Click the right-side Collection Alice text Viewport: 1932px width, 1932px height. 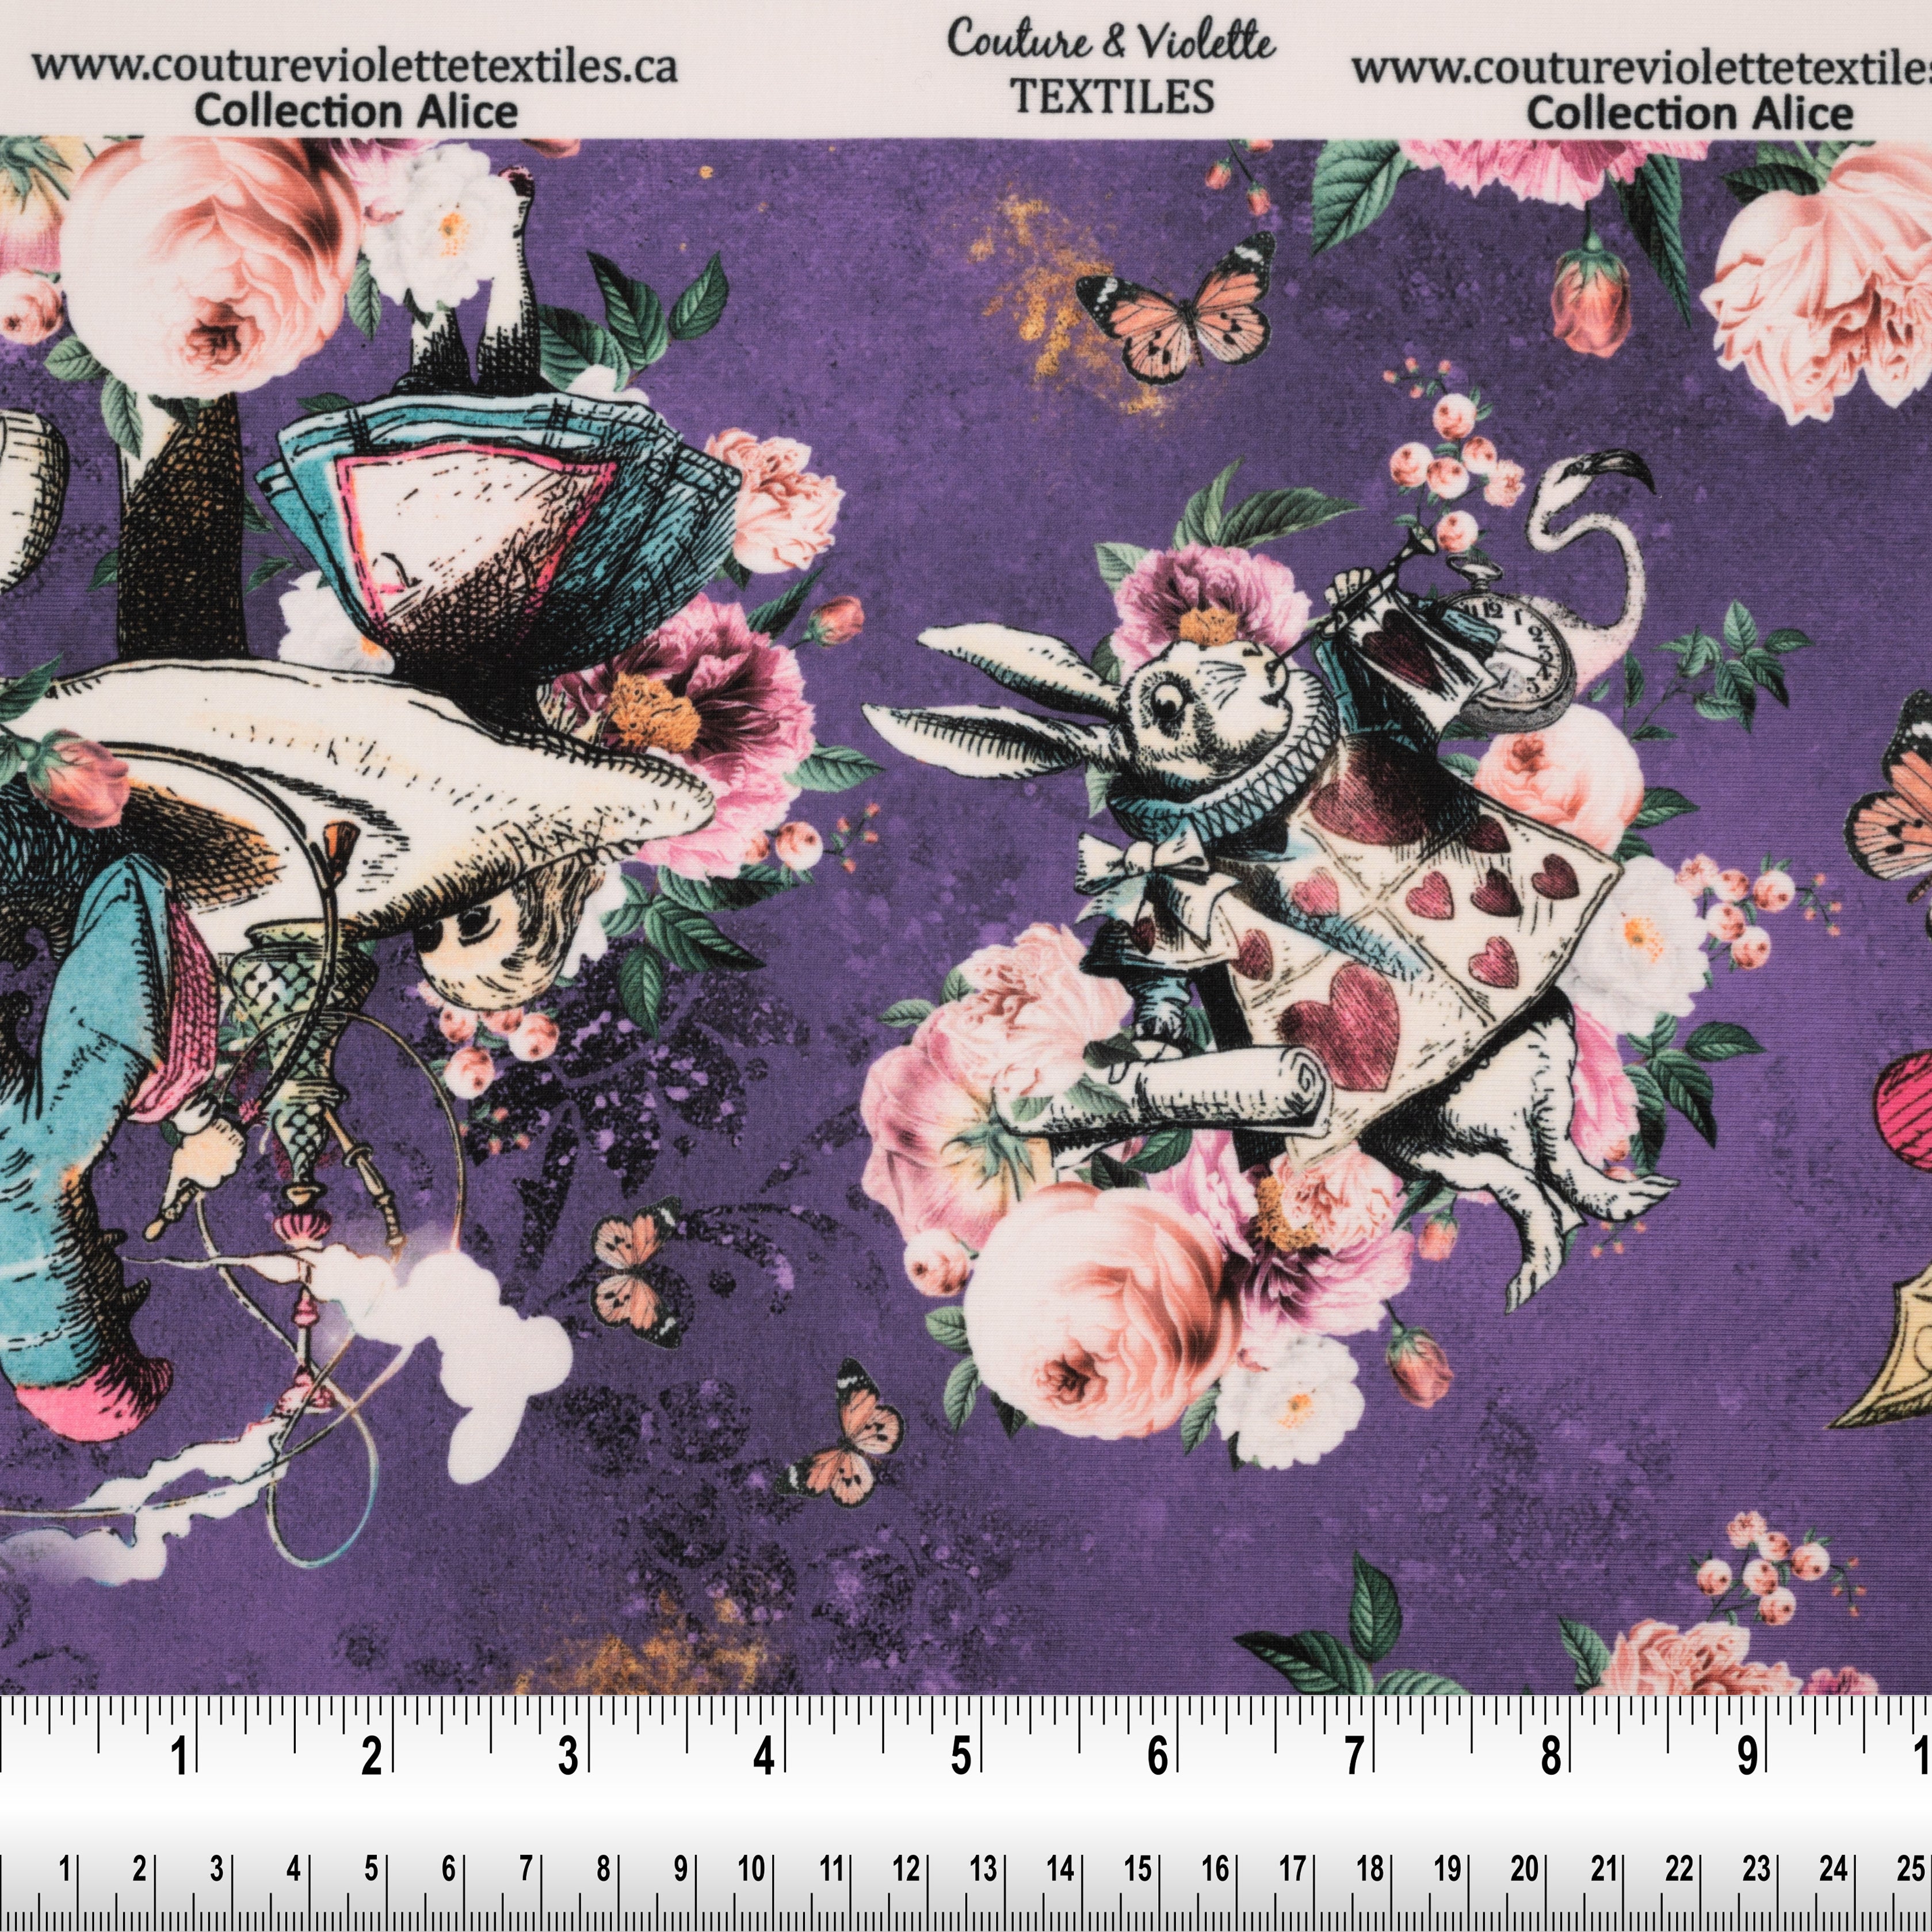coord(1689,113)
